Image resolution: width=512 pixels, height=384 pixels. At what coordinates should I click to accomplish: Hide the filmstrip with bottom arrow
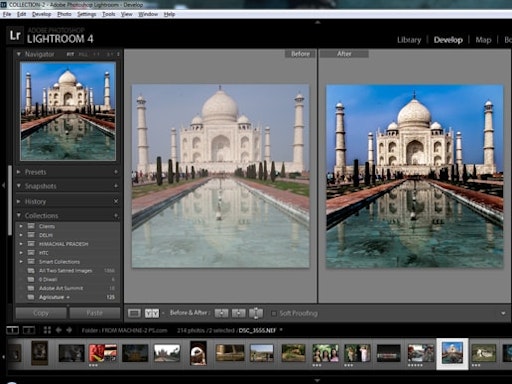click(317, 380)
